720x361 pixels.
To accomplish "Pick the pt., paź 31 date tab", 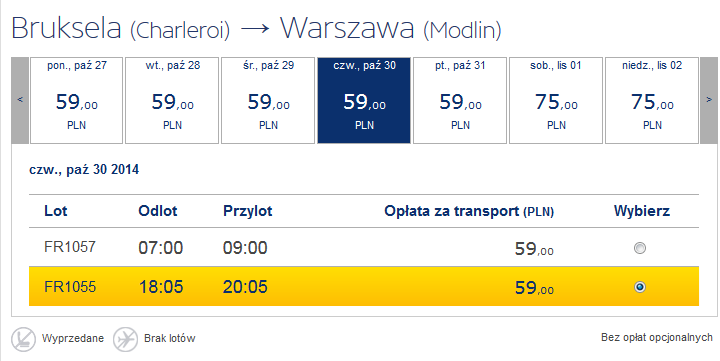I will pyautogui.click(x=460, y=100).
